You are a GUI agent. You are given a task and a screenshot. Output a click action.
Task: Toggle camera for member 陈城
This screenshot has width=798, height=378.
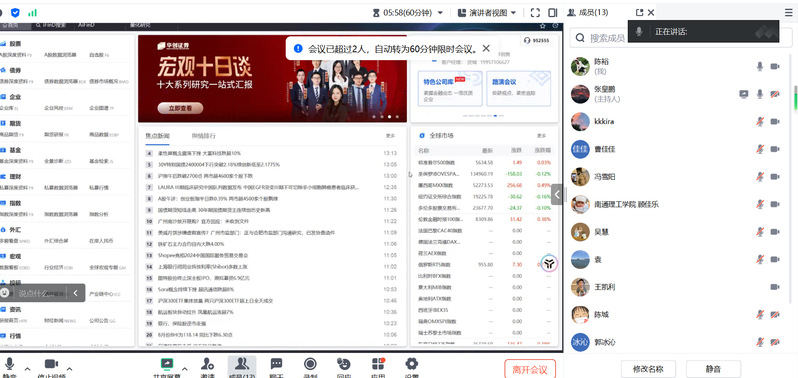pos(775,314)
